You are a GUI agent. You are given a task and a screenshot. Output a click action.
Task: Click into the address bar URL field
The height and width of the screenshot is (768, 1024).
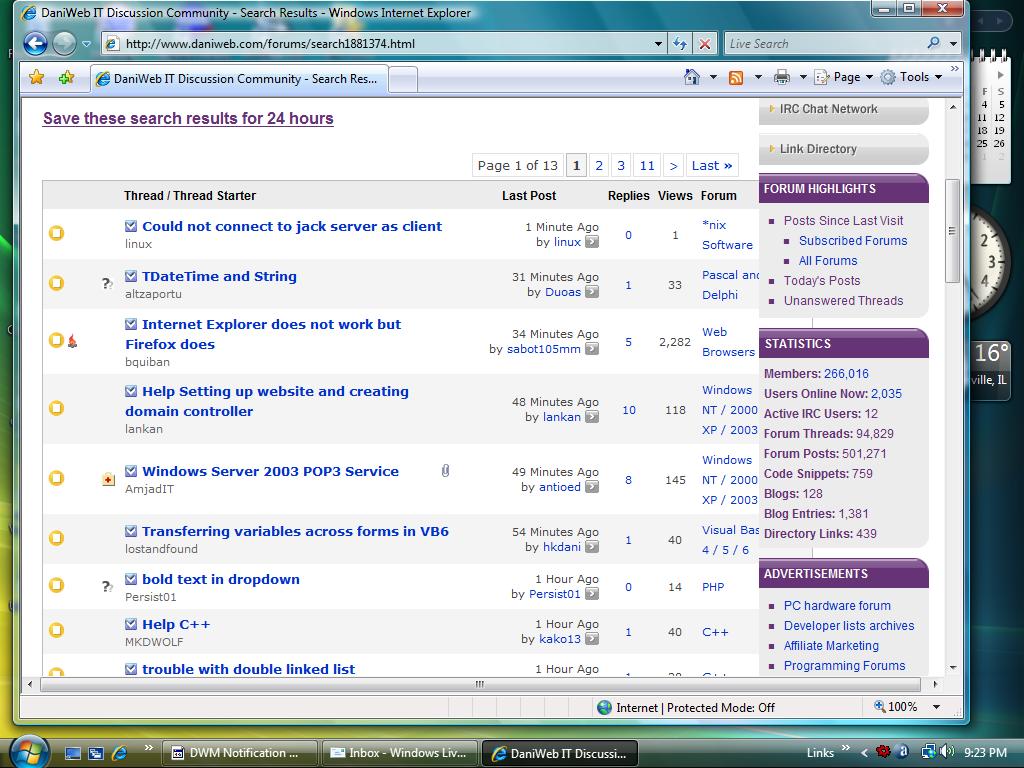(385, 44)
